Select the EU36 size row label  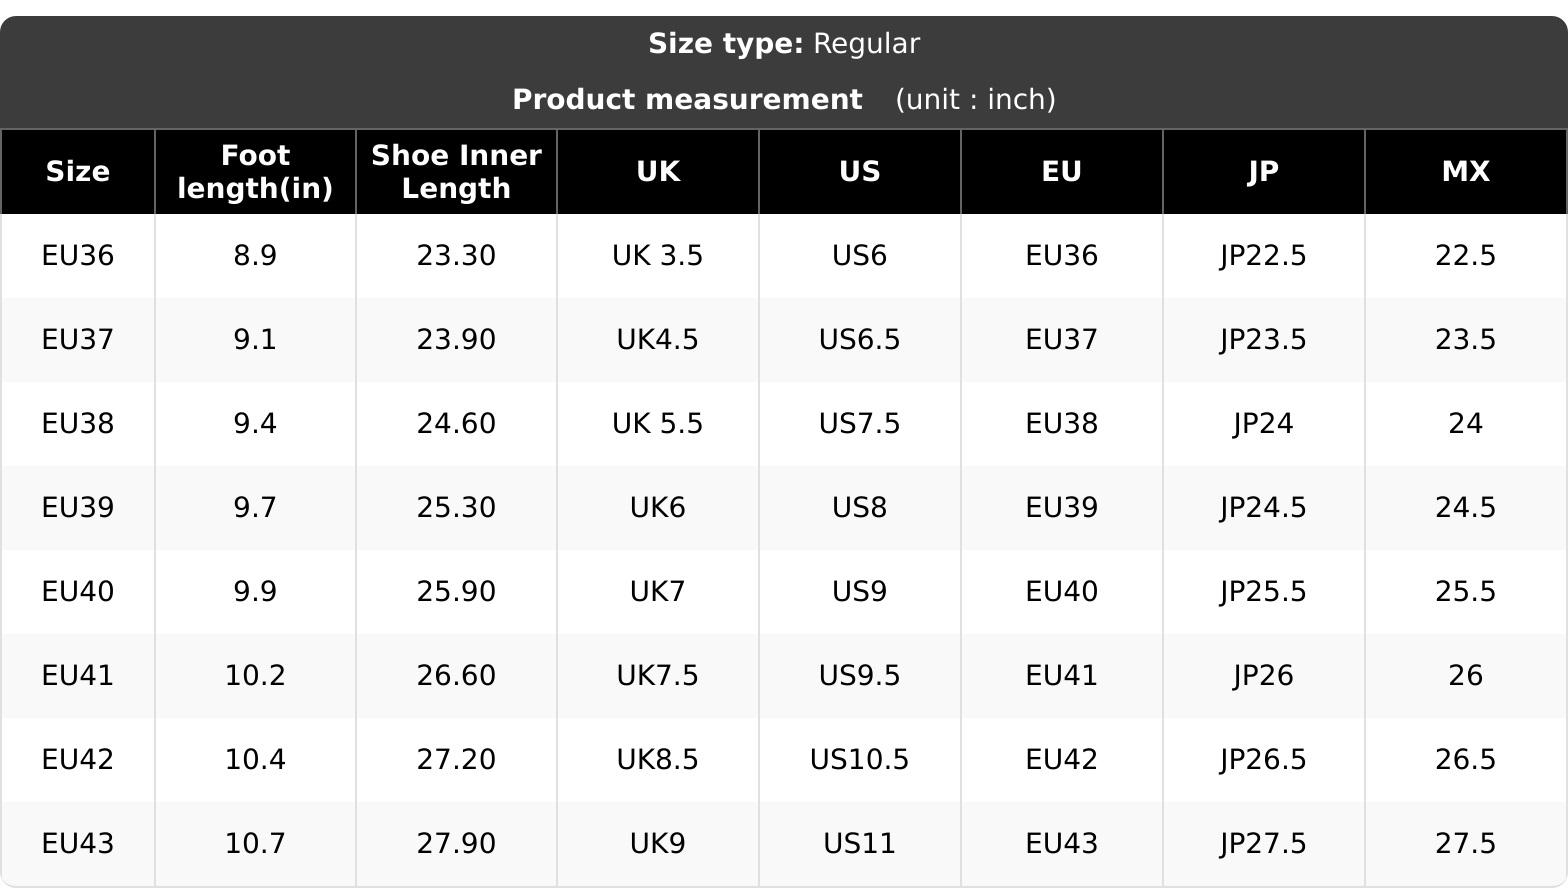tap(78, 256)
